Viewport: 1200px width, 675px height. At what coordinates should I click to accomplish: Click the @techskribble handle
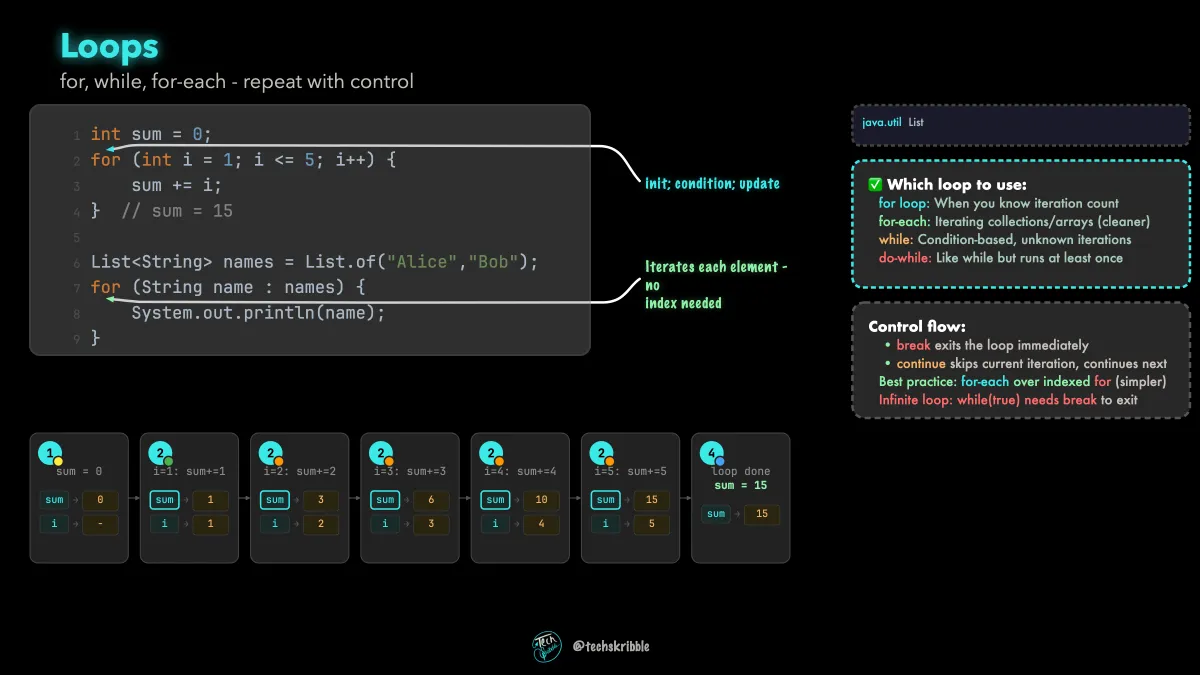[611, 646]
